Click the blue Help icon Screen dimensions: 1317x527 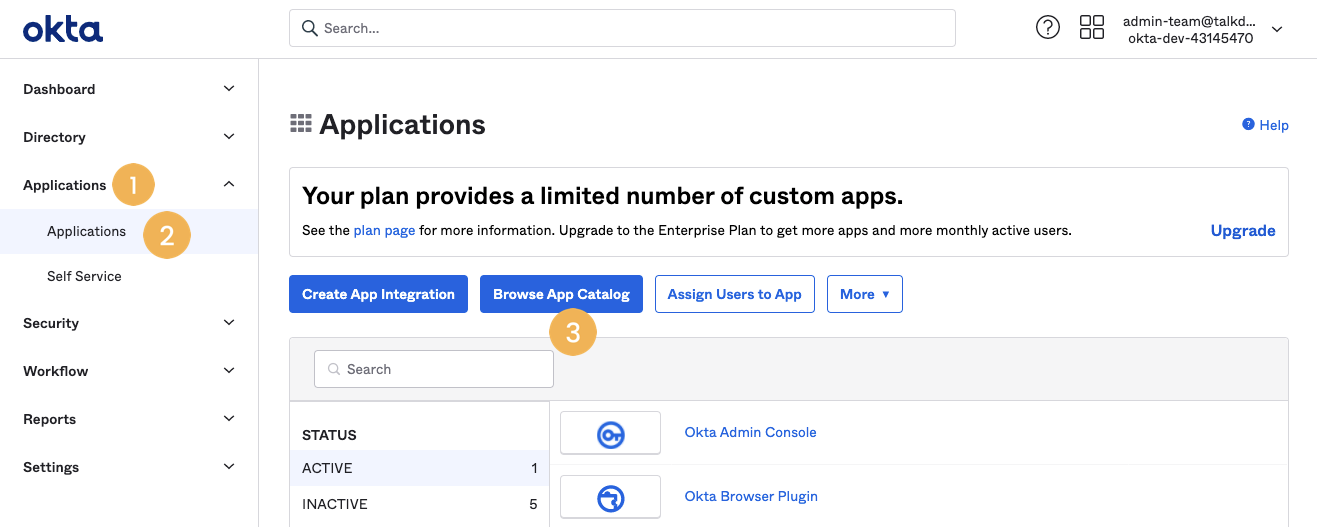click(x=1248, y=125)
